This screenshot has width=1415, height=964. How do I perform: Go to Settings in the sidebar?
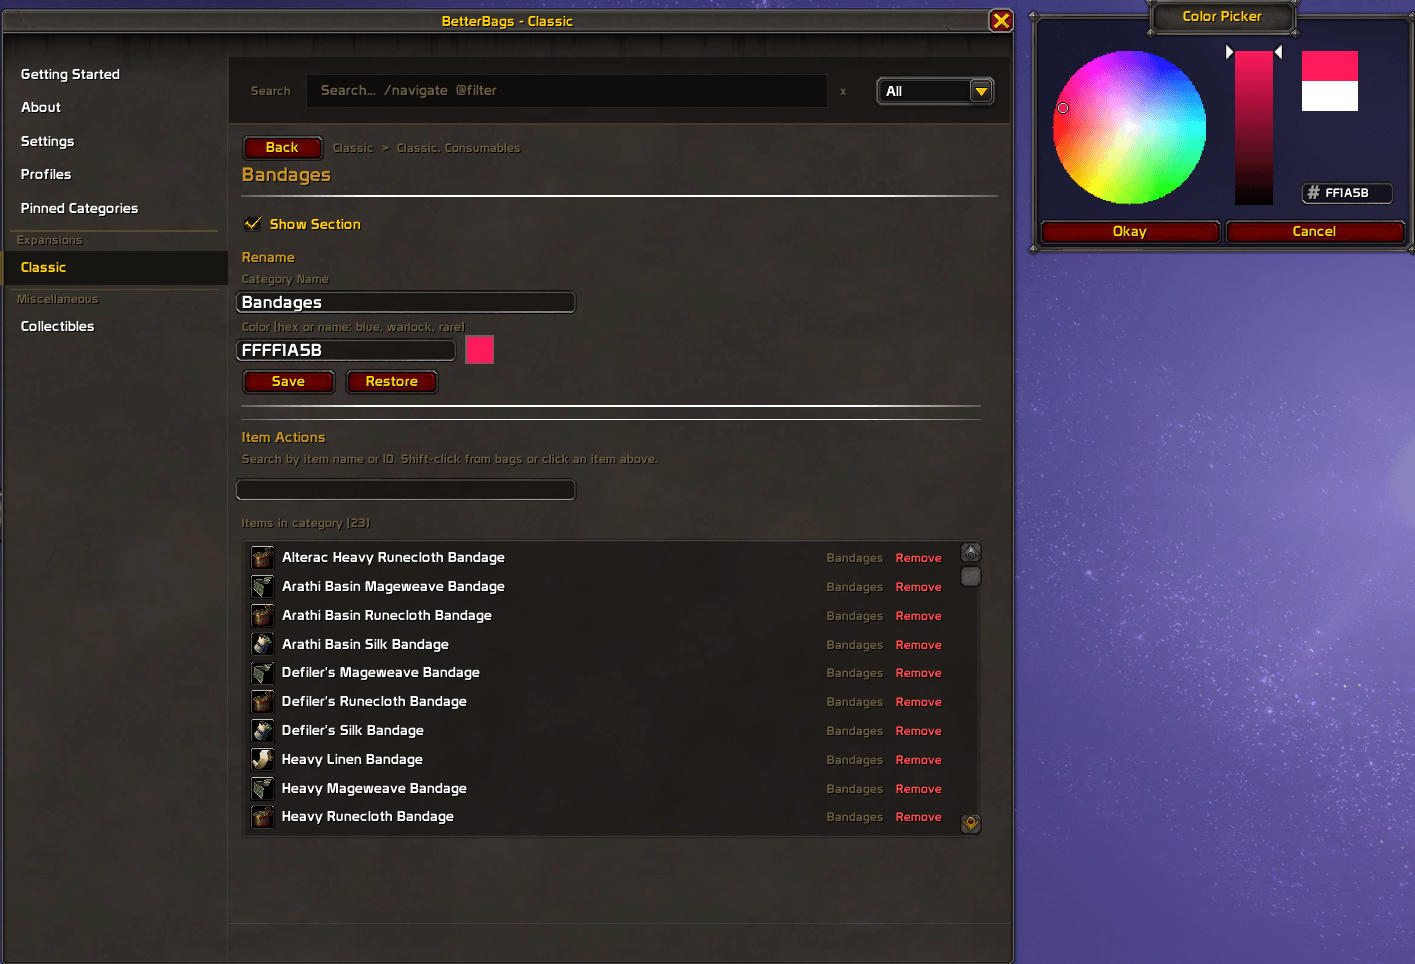point(47,141)
